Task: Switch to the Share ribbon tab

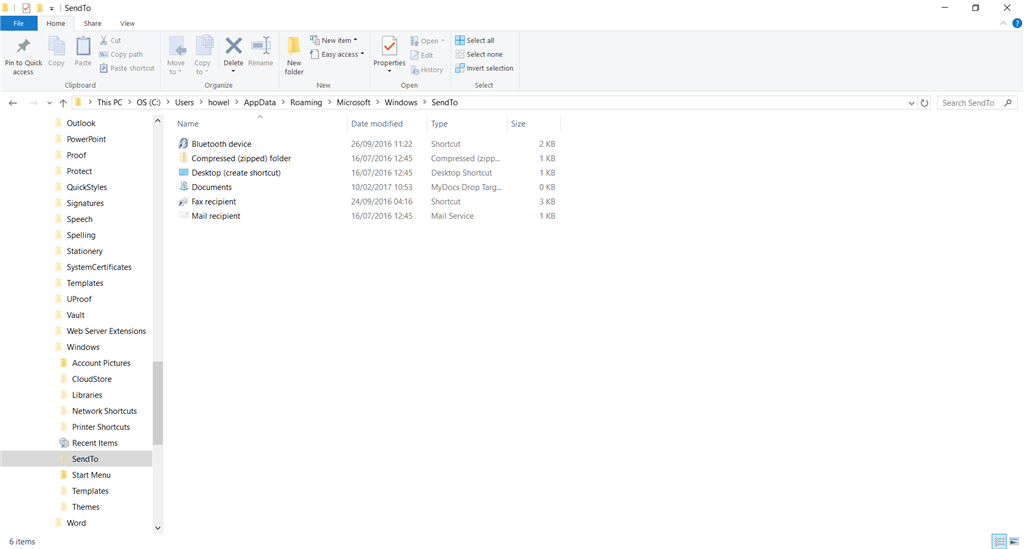Action: tap(92, 24)
